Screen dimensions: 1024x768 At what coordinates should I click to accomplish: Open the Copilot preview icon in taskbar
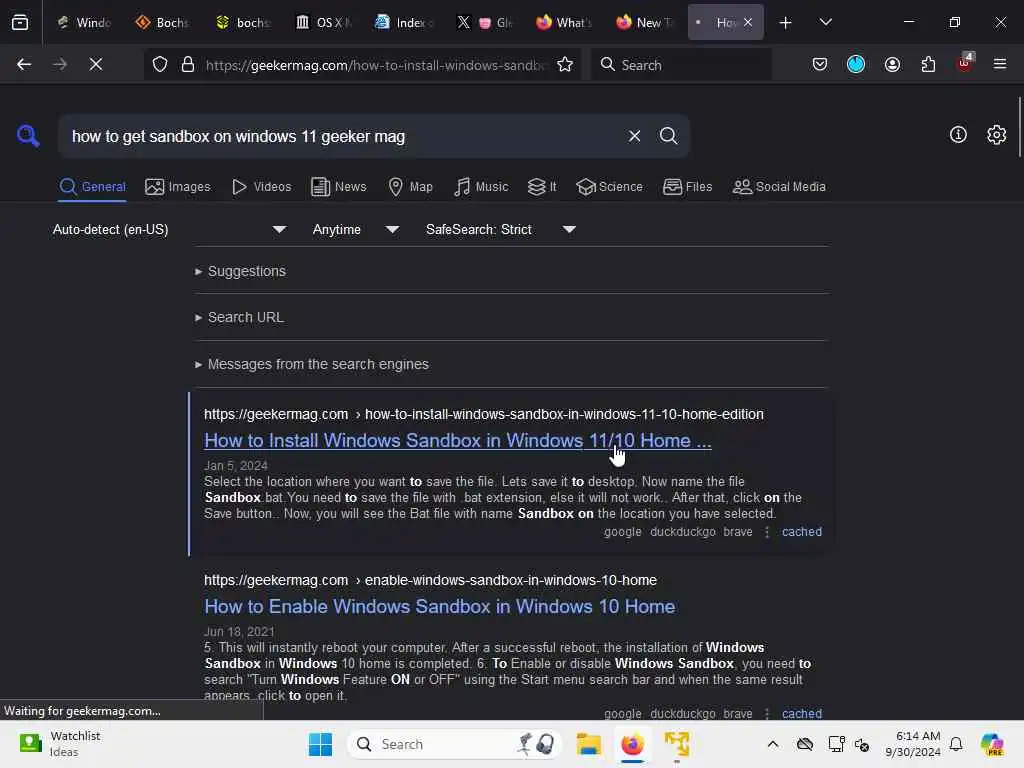click(992, 744)
